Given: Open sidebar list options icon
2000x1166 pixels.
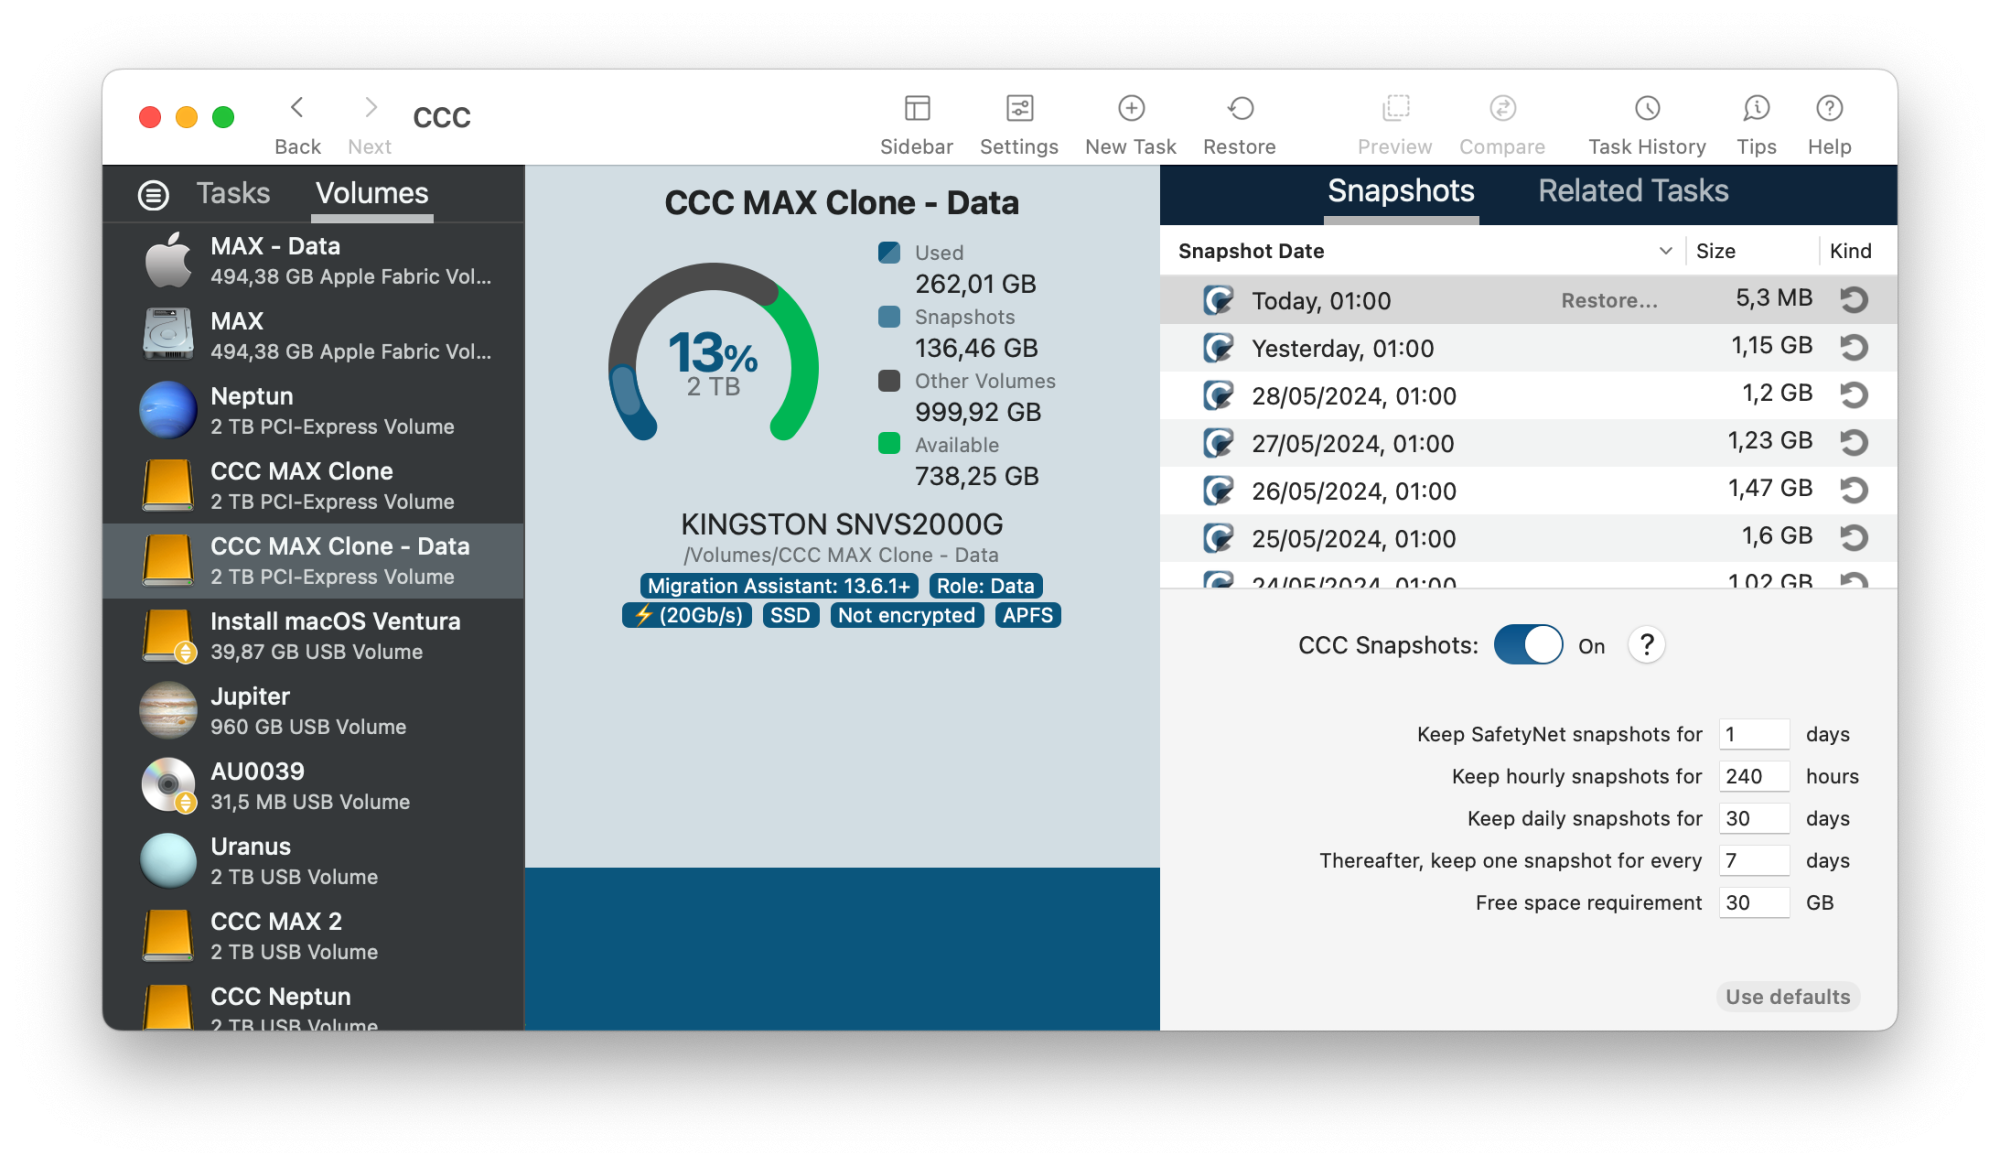Looking at the screenshot, I should click(x=153, y=195).
